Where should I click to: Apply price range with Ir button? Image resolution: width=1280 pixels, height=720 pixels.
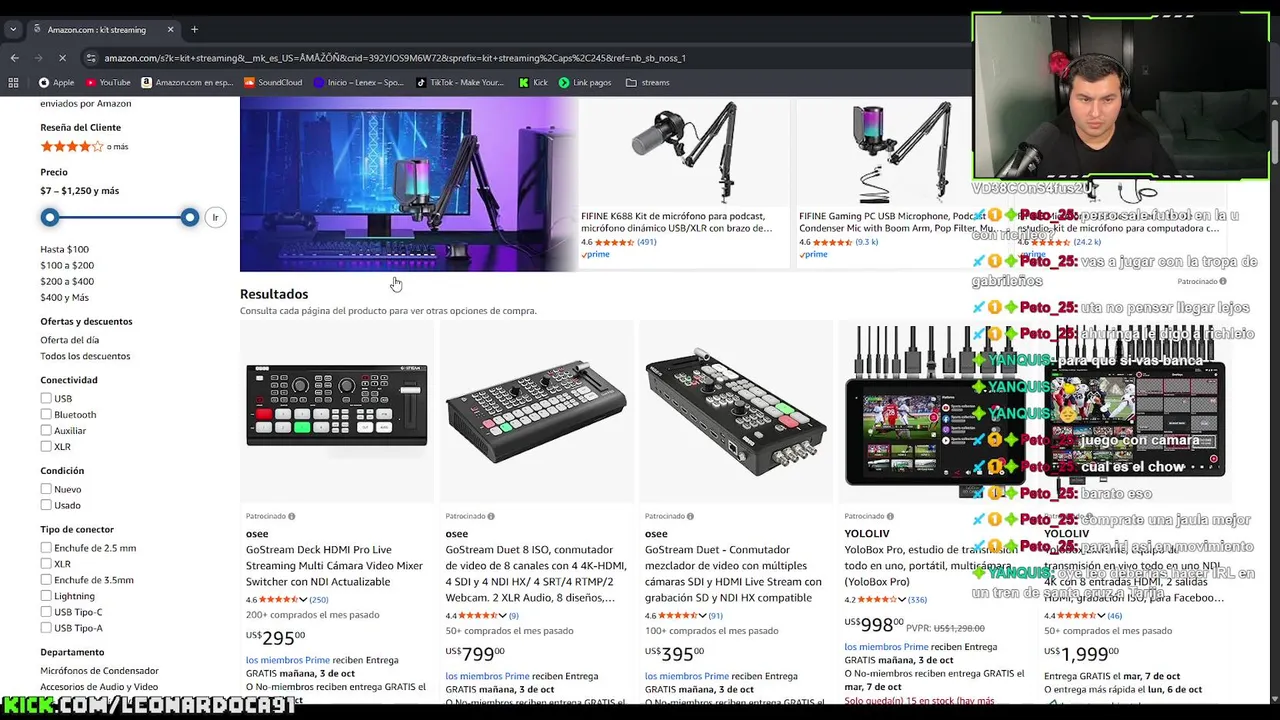tap(215, 217)
